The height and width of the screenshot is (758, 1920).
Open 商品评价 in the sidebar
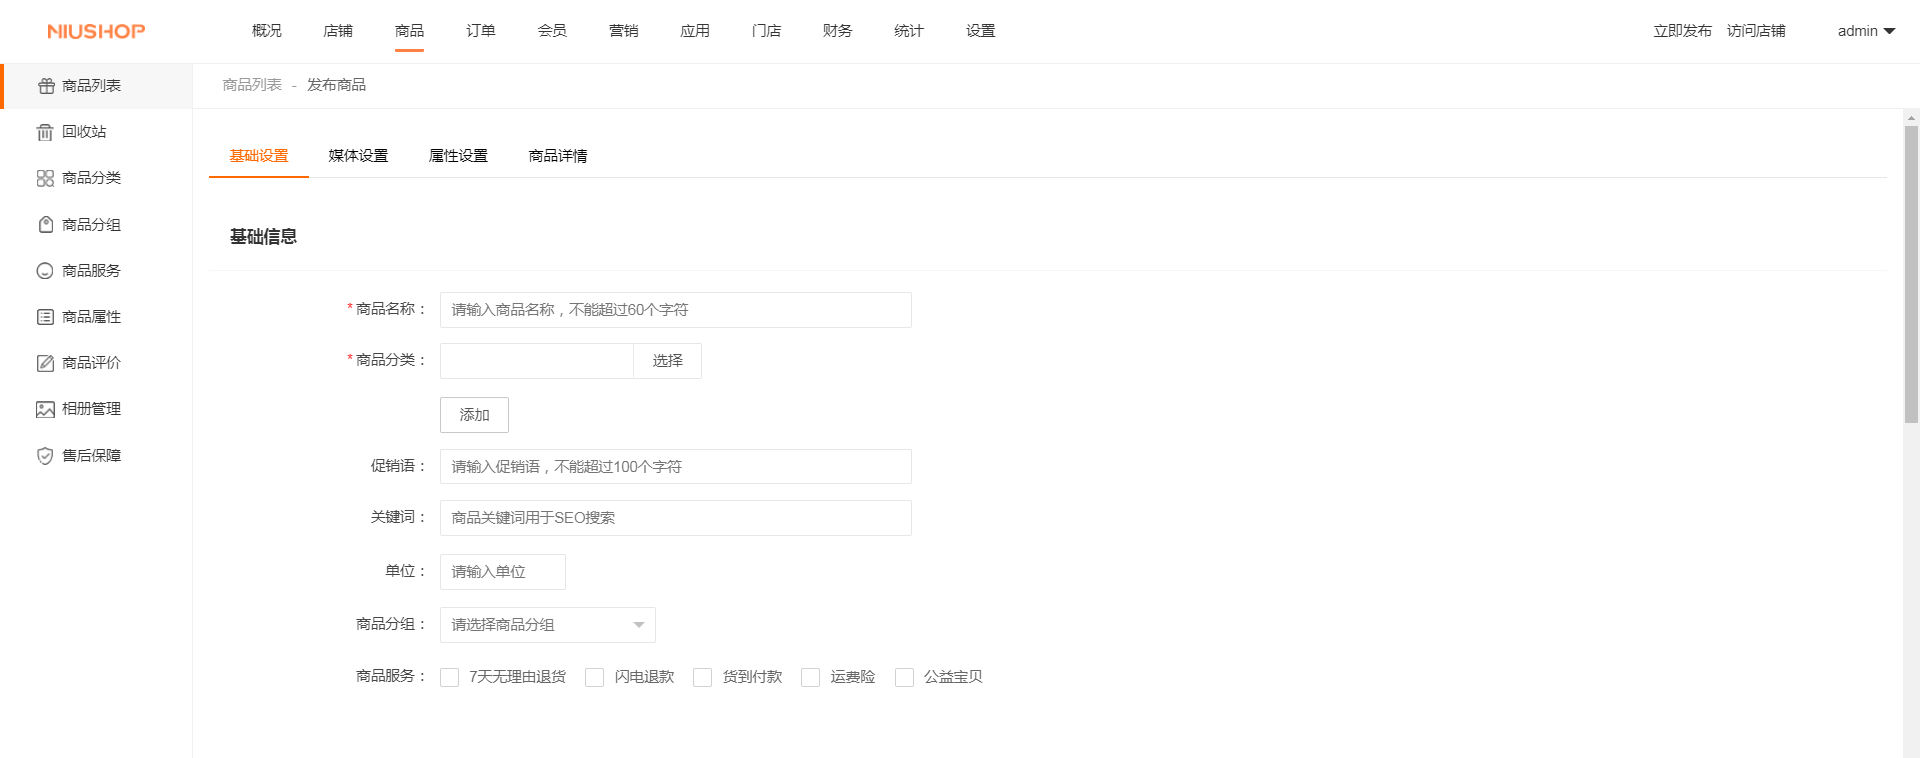coord(96,363)
